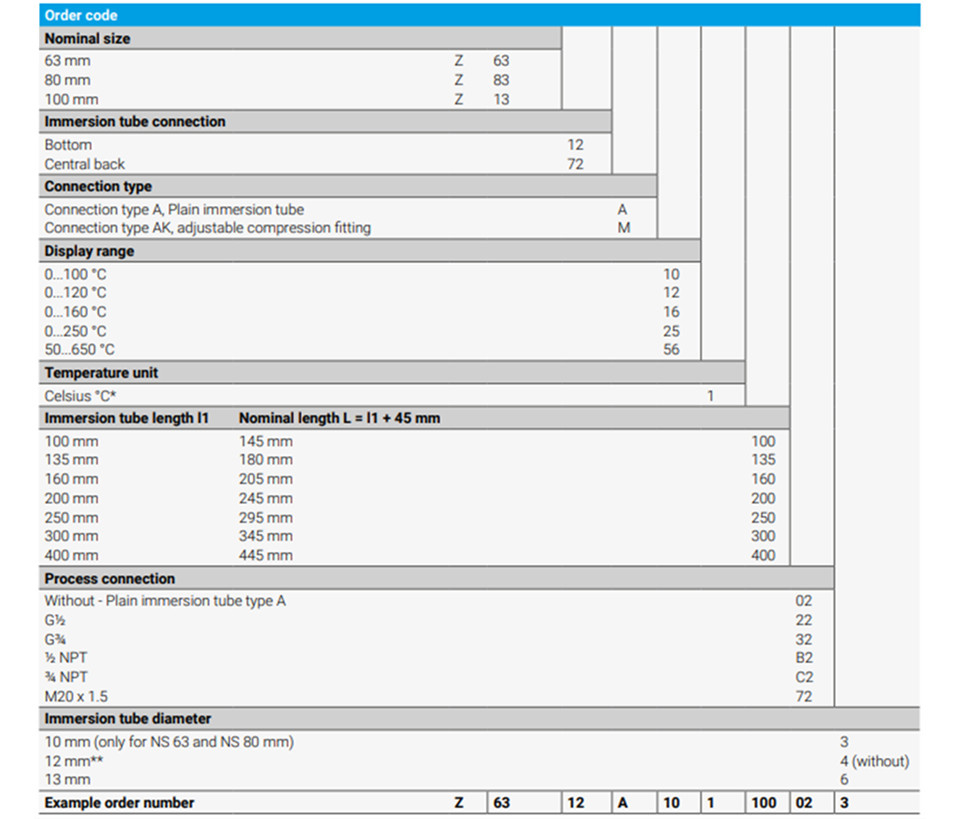Image resolution: width=960 pixels, height=819 pixels.
Task: Click code '72' beside Central back
Action: (x=575, y=164)
